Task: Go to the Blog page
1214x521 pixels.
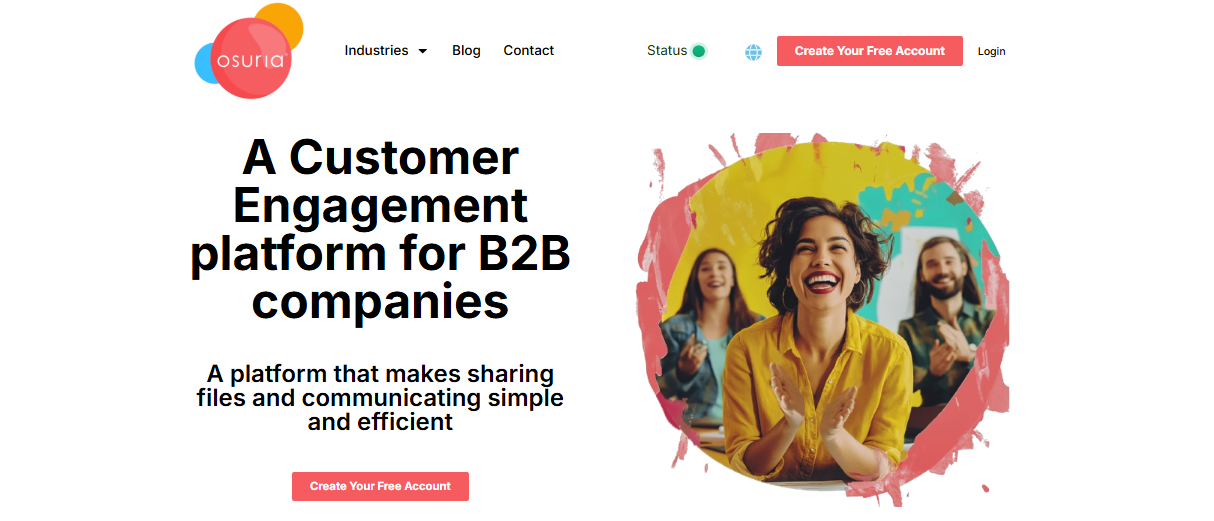Action: (466, 50)
